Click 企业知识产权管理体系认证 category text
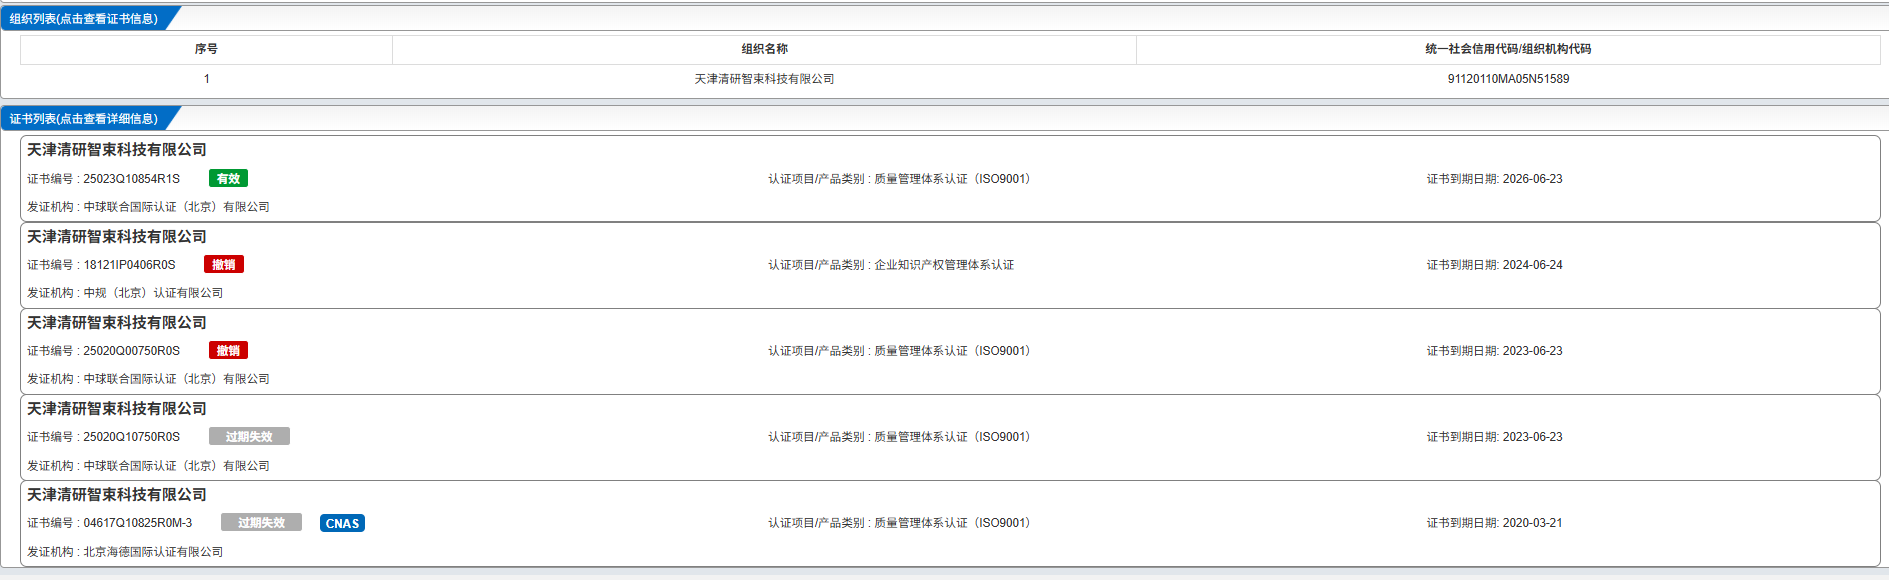The height and width of the screenshot is (580, 1889). (x=944, y=265)
